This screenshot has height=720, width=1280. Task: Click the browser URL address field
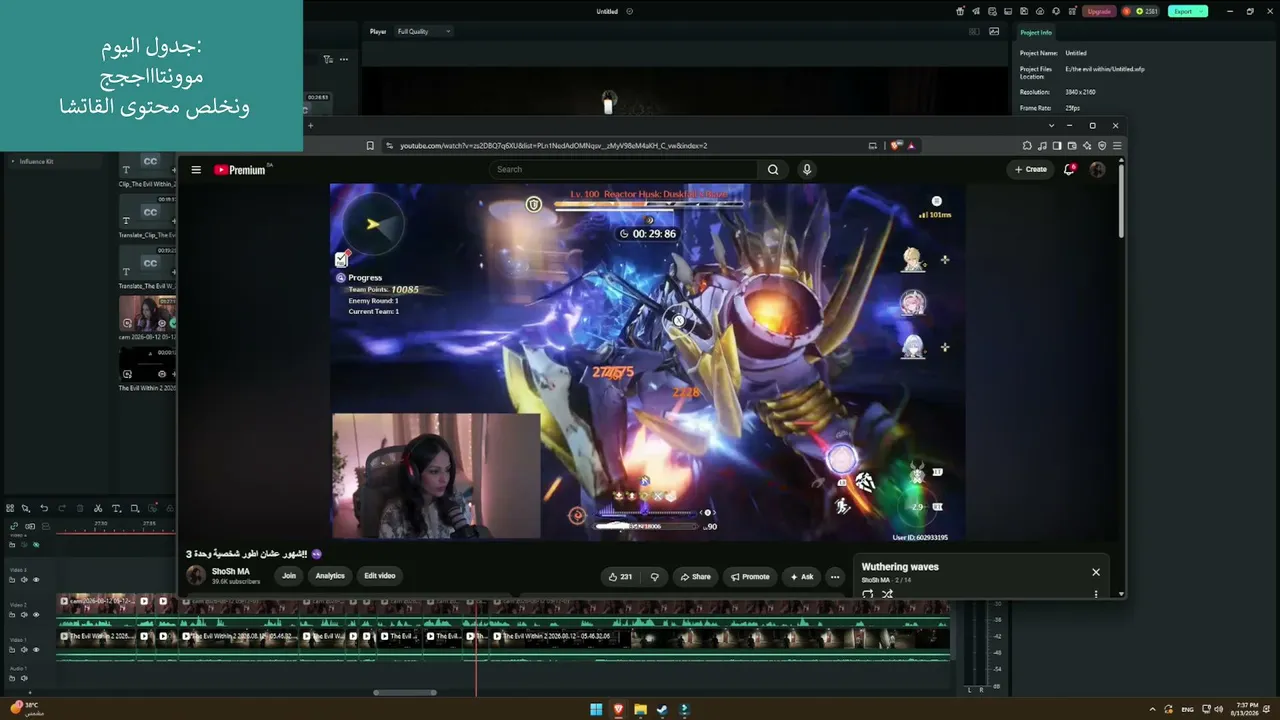553,146
